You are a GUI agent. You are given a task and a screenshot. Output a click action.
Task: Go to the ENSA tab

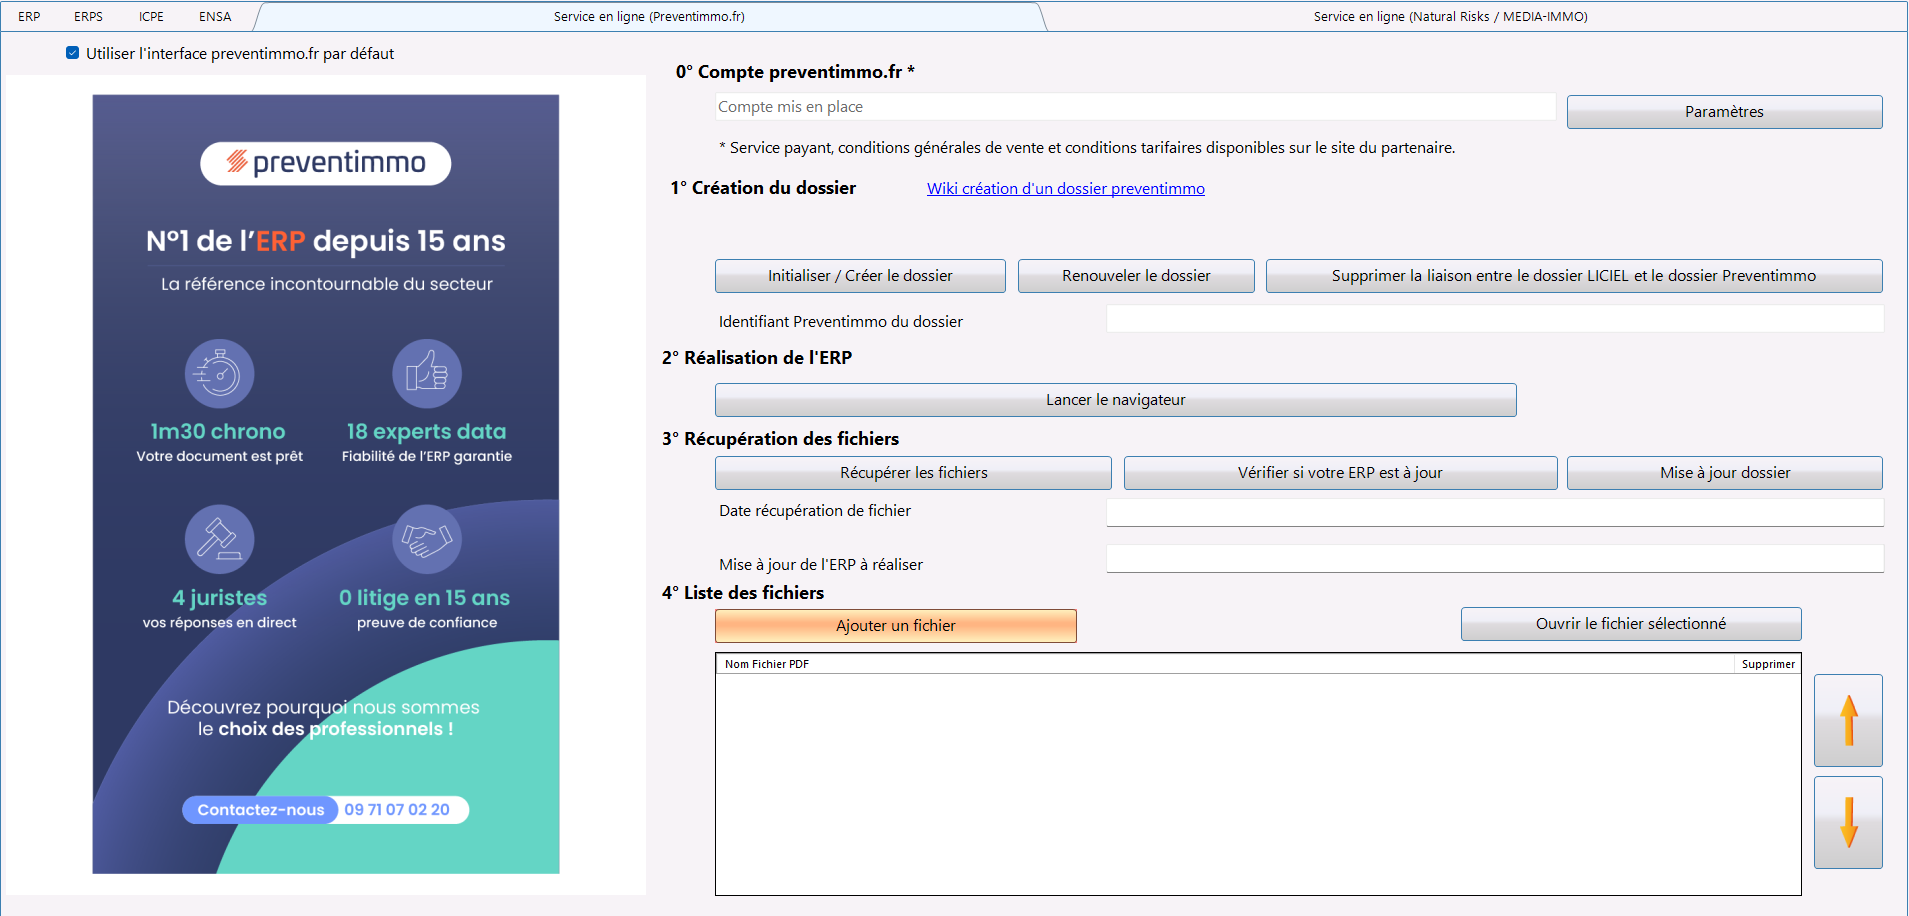coord(215,17)
